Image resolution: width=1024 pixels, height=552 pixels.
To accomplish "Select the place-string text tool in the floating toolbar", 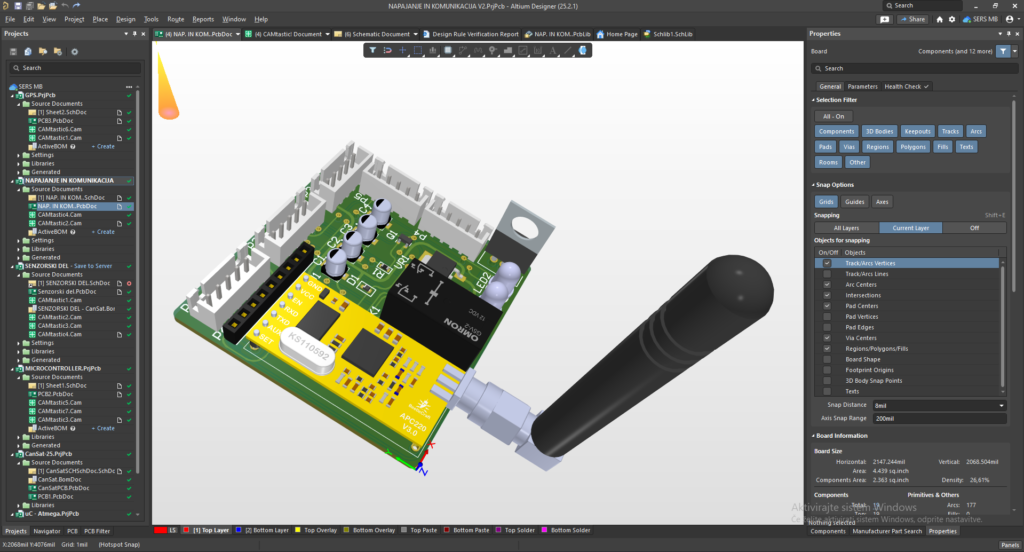I will [x=552, y=49].
